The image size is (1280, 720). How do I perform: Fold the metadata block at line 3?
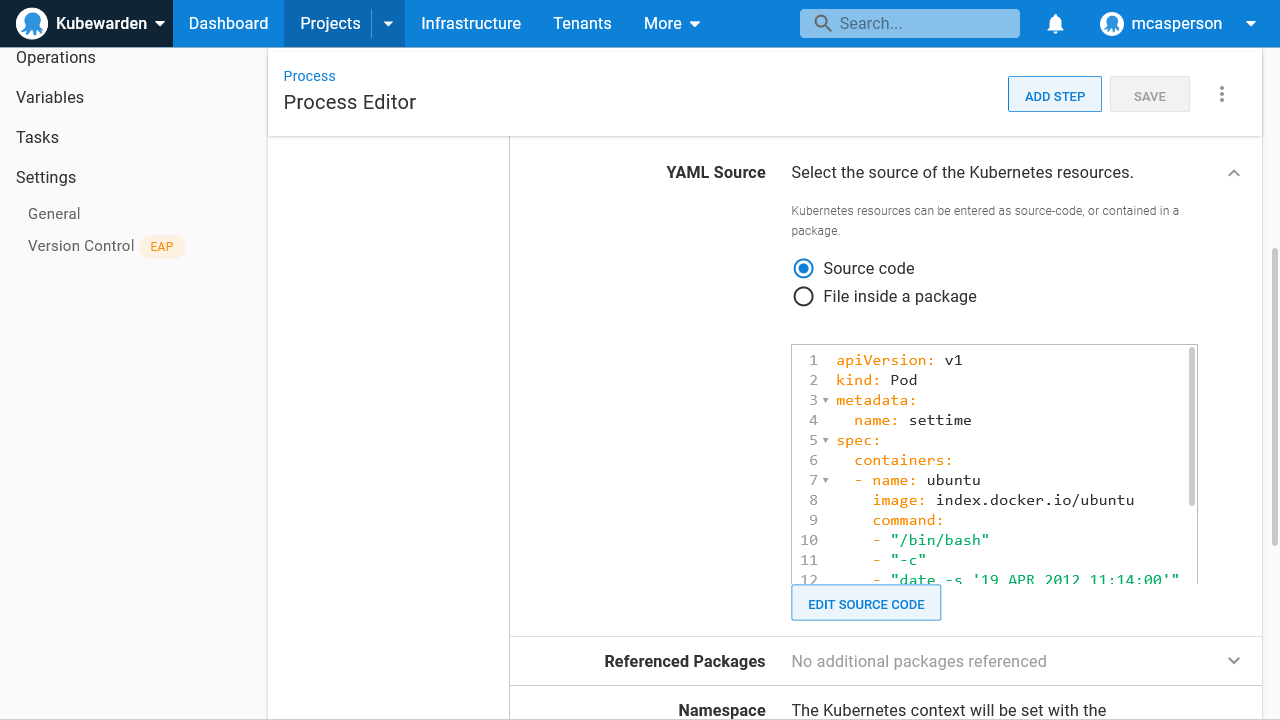(x=826, y=400)
